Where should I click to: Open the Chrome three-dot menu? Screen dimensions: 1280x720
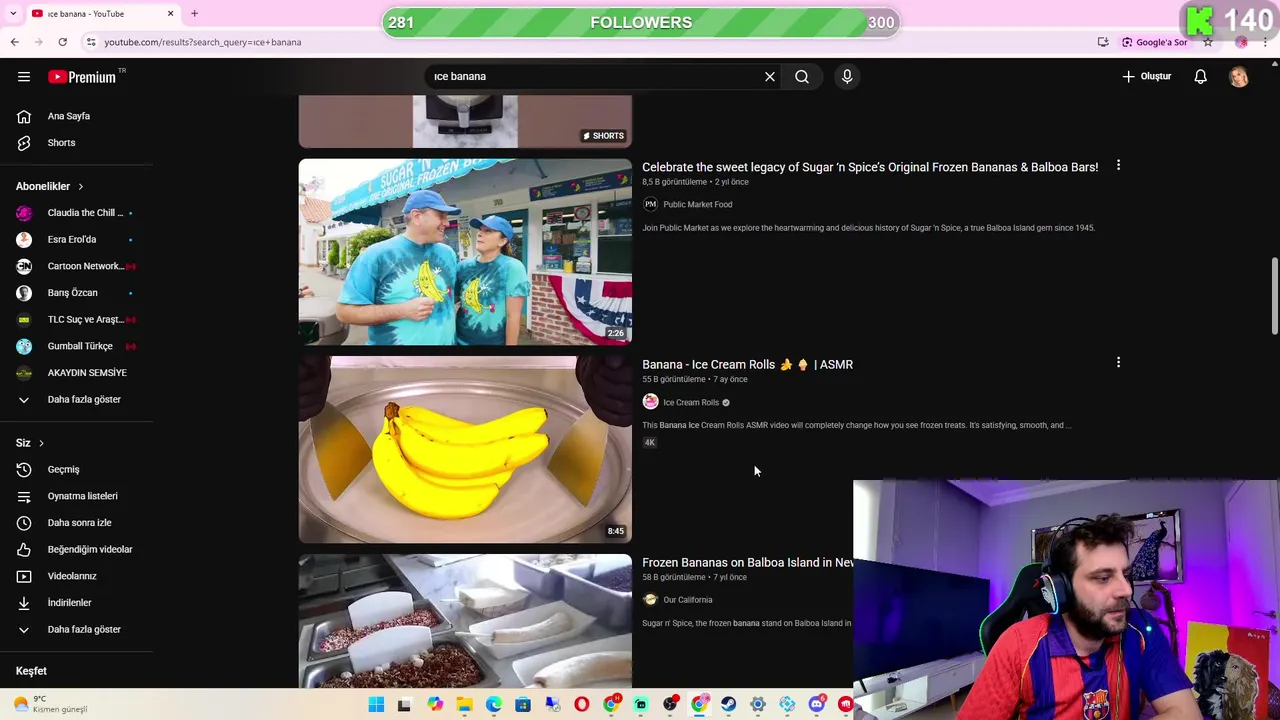(x=1266, y=42)
